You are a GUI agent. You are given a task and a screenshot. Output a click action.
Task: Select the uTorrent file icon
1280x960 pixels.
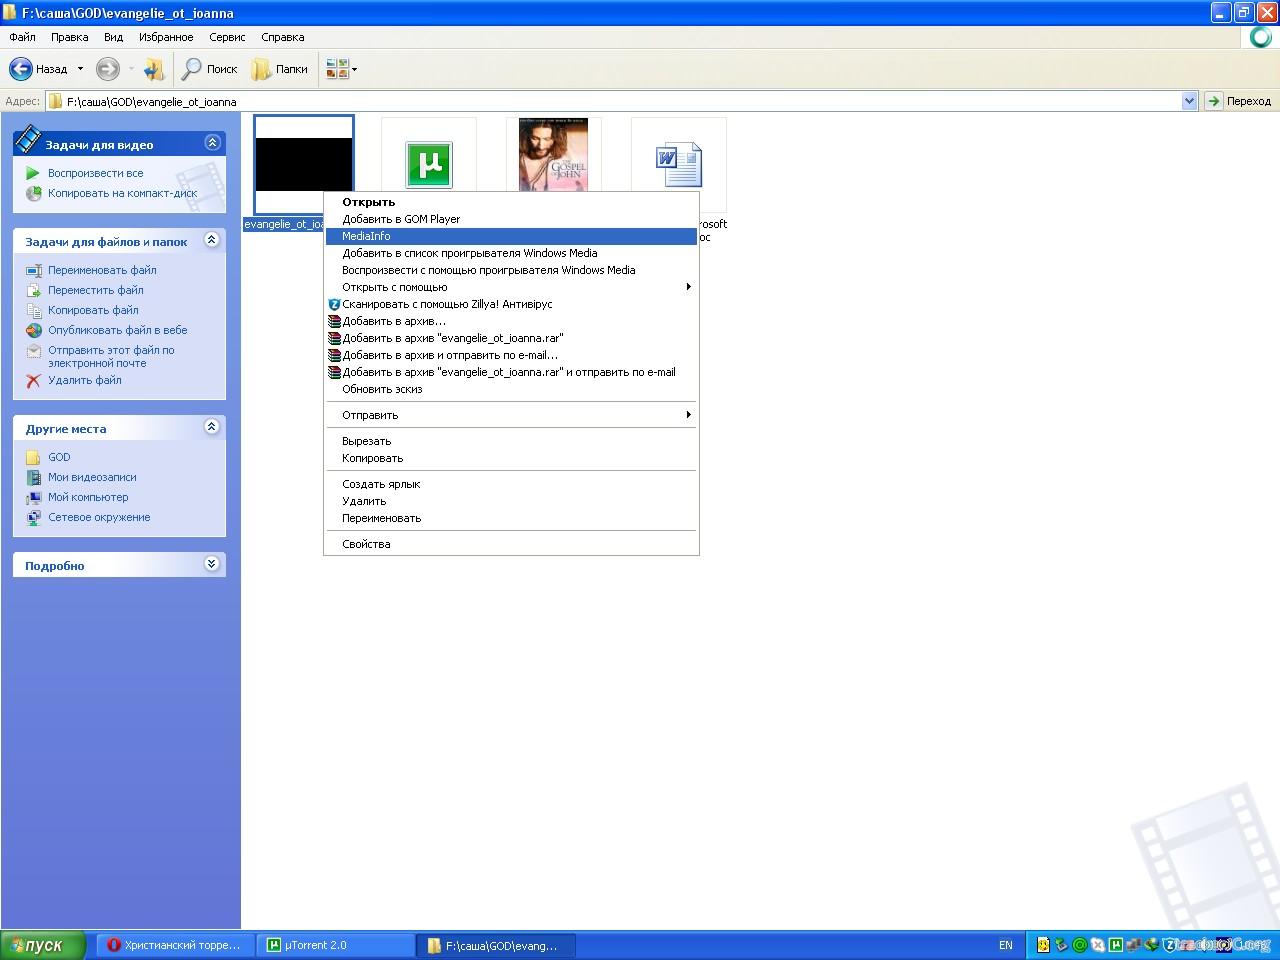click(429, 164)
